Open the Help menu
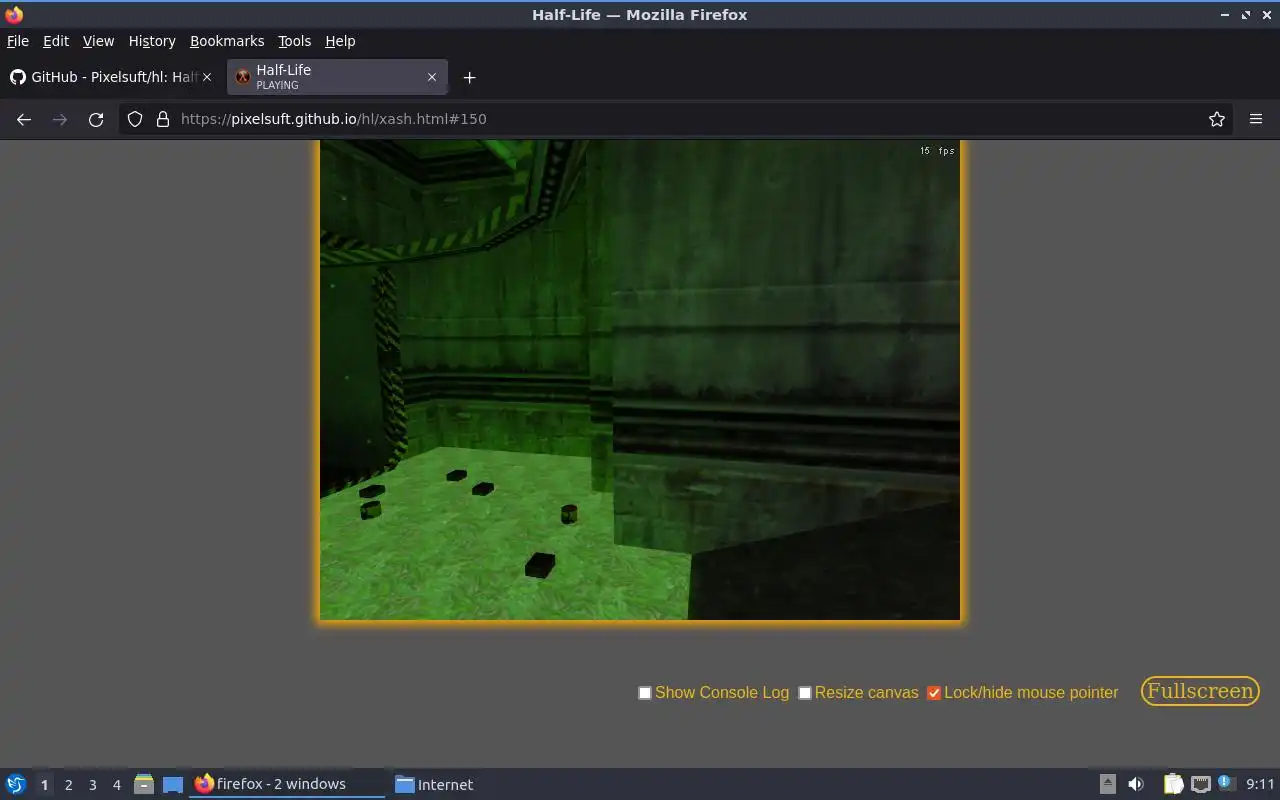The height and width of the screenshot is (800, 1280). 340,41
